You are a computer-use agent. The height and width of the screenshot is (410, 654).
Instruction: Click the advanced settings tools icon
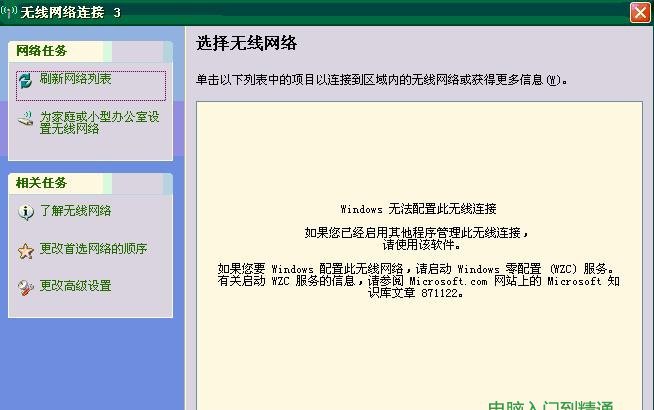pos(25,288)
